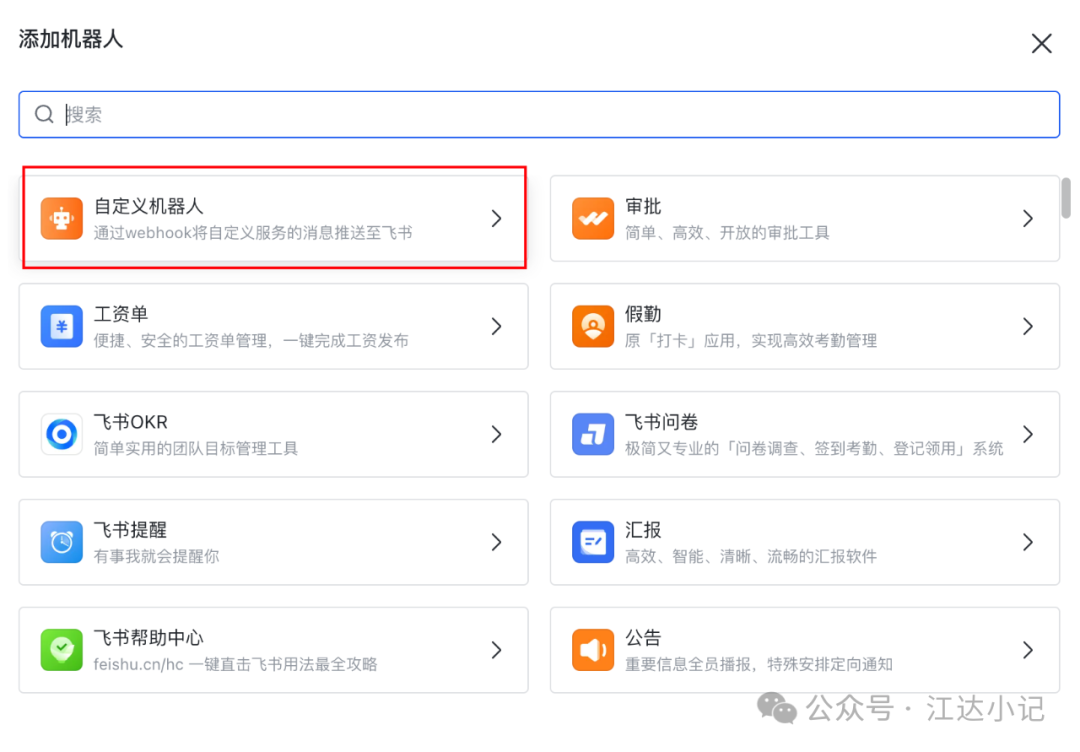Click the 审批 approval checkmark icon
Screen dimensions: 1080x752
coord(592,218)
